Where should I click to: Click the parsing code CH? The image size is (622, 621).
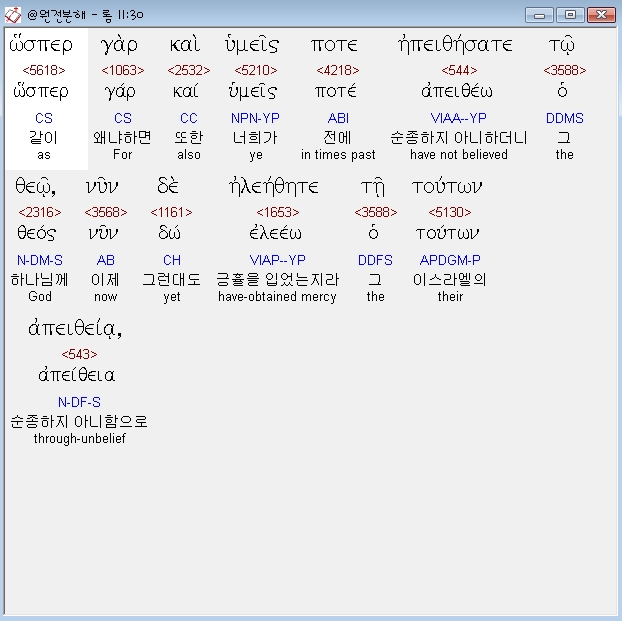pyautogui.click(x=172, y=260)
